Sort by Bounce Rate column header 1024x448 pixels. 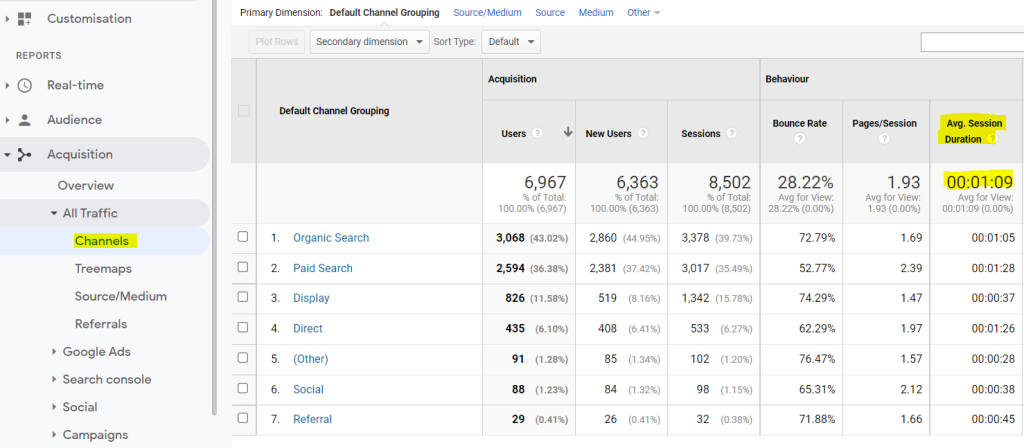click(x=799, y=123)
